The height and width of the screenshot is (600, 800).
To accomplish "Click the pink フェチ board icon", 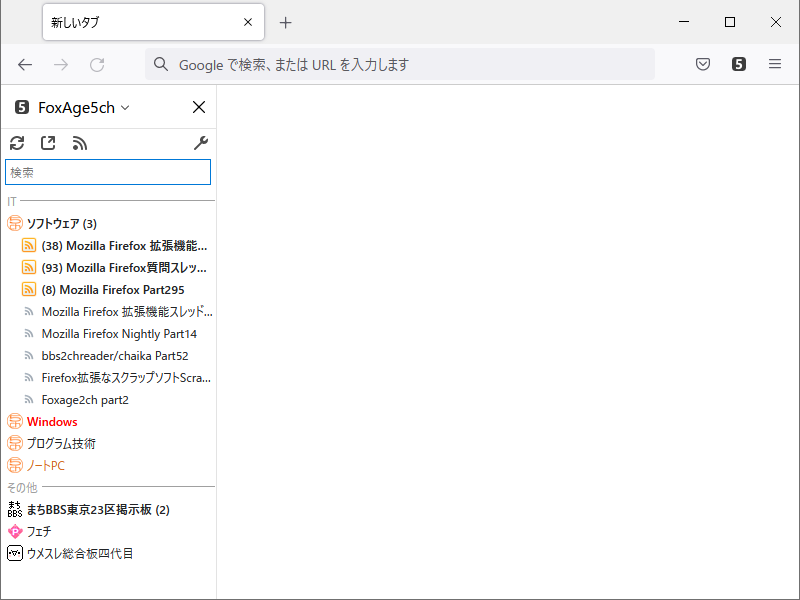I will [x=15, y=532].
